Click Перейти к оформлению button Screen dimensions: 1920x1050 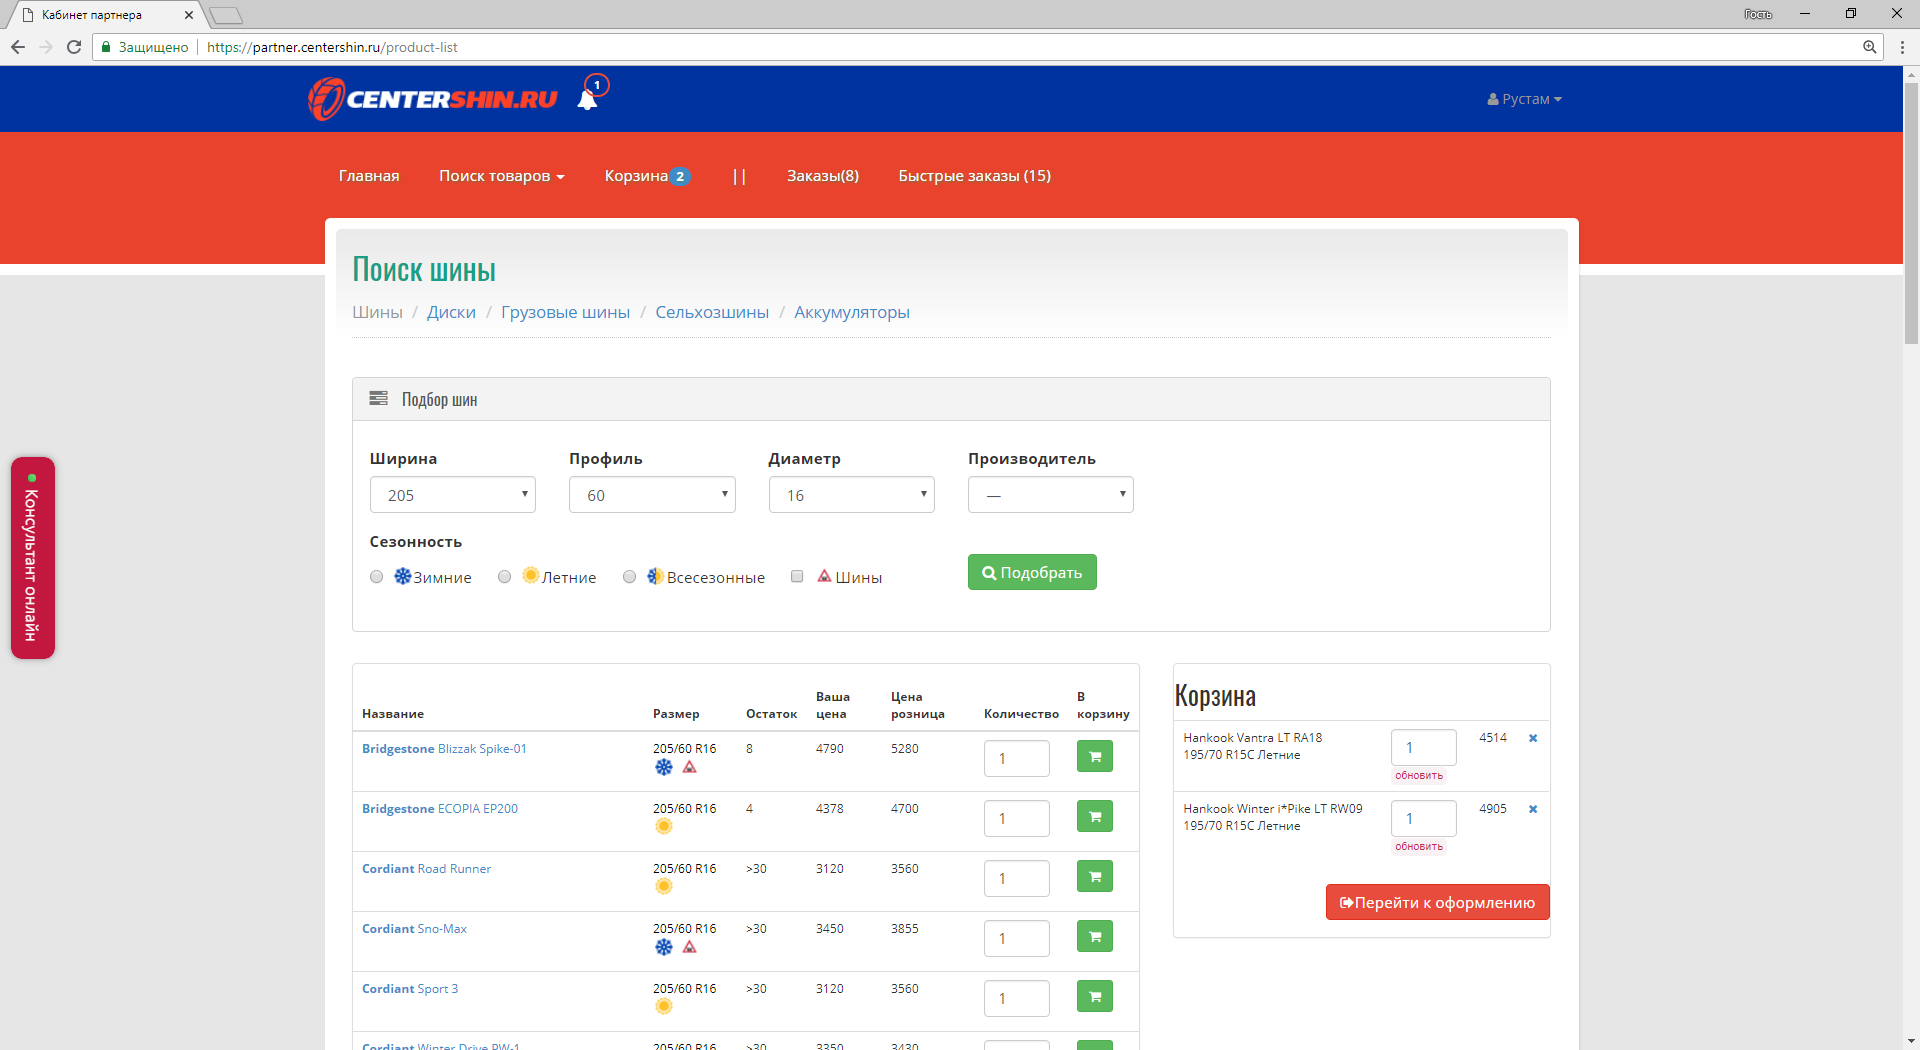(x=1438, y=902)
